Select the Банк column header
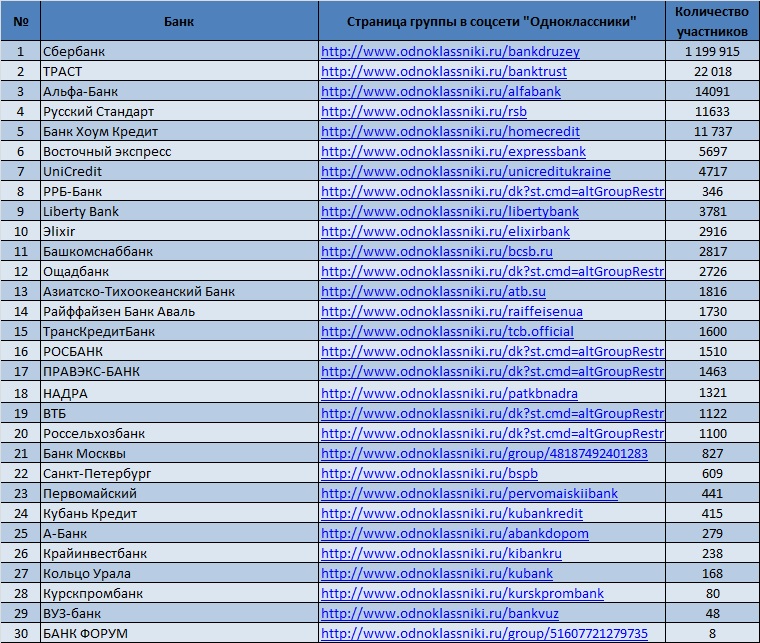Viewport: 760px width, 643px height. tap(179, 21)
